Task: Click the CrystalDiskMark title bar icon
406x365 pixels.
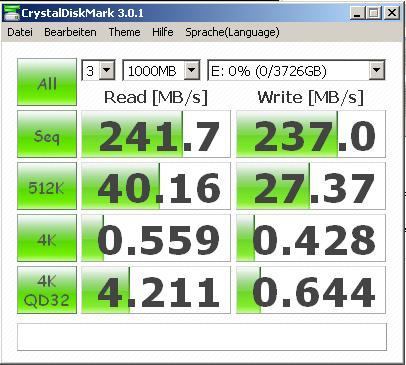Action: click(11, 13)
